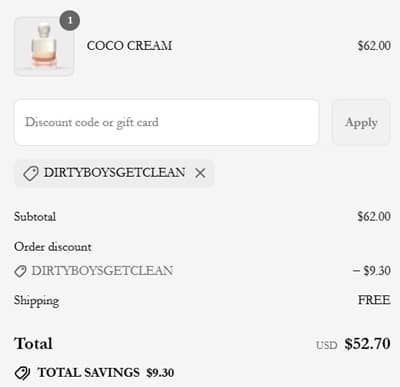Click the tags icon next to Total Savings
Image resolution: width=400 pixels, height=387 pixels.
coord(22,373)
